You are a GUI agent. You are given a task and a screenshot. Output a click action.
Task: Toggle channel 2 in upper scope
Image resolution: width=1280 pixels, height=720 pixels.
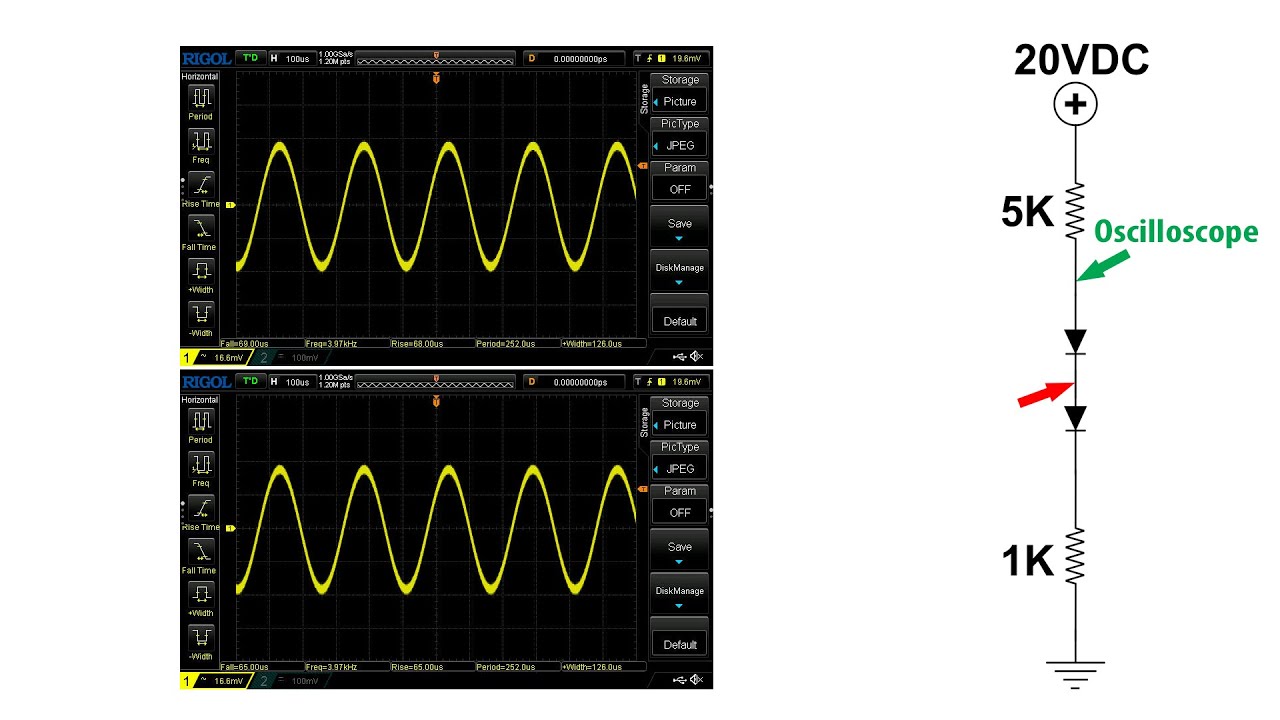pos(291,357)
